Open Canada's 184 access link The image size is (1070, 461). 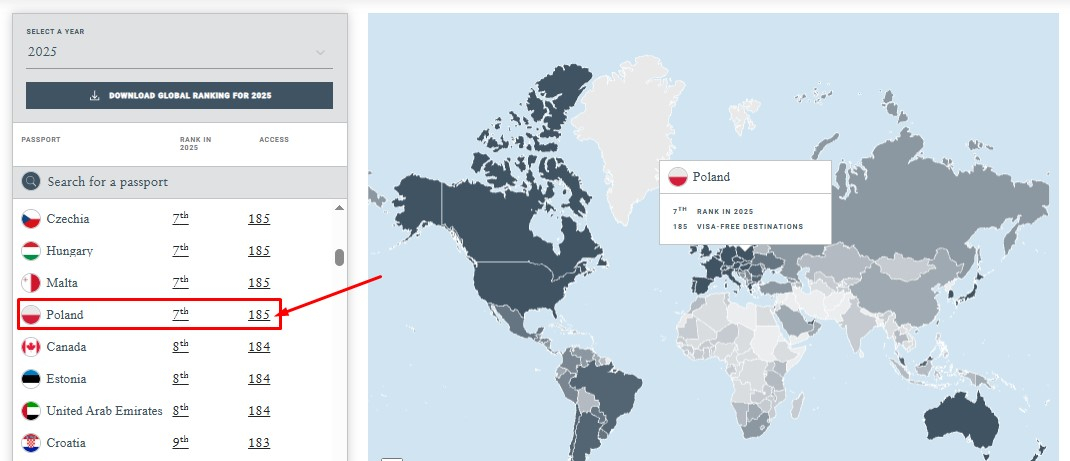(259, 347)
